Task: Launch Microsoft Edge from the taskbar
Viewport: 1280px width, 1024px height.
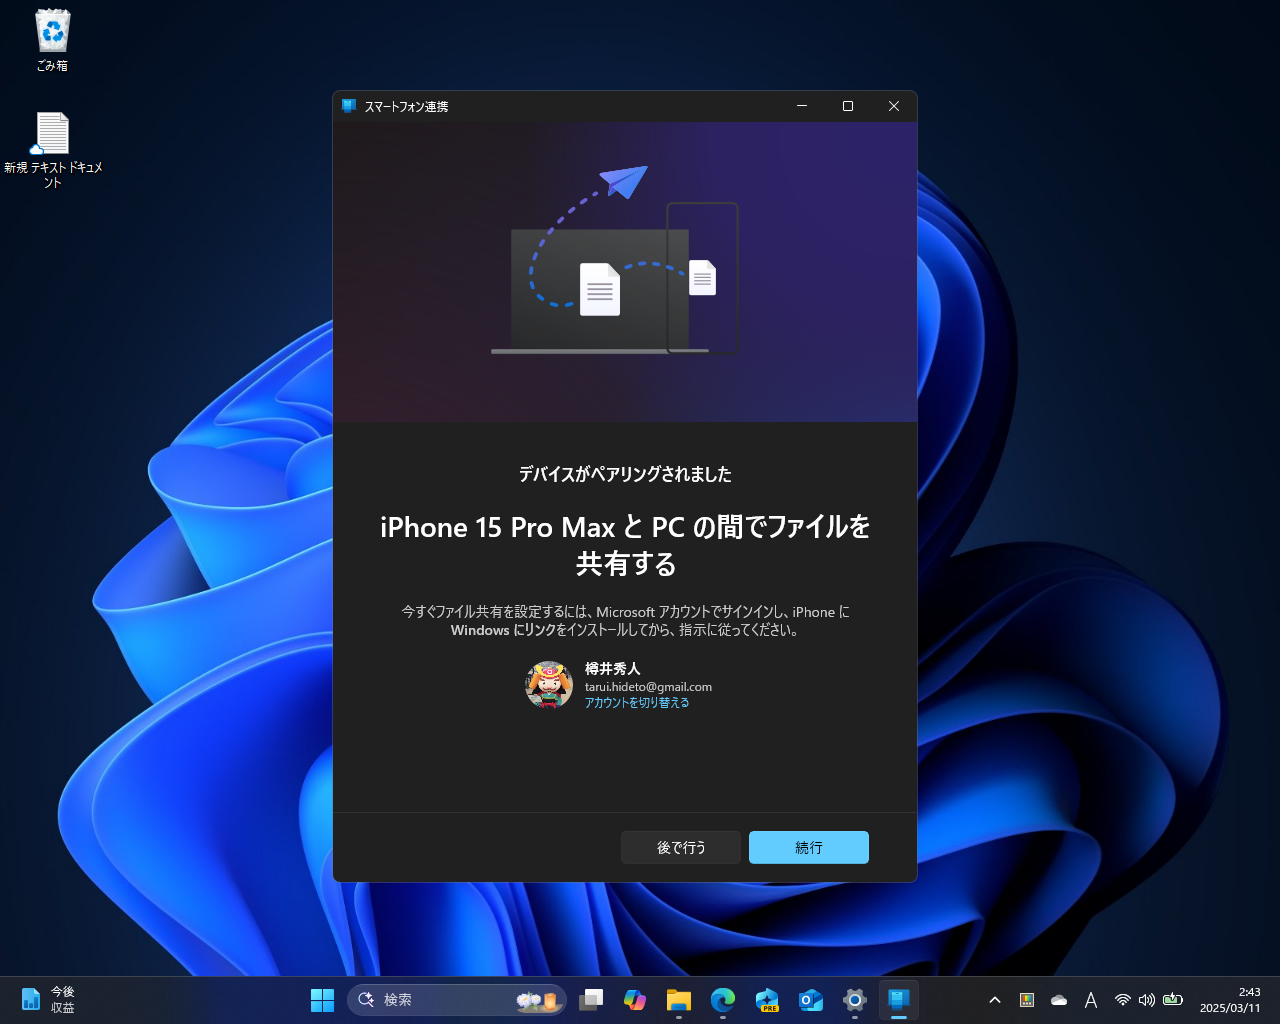Action: 722,999
